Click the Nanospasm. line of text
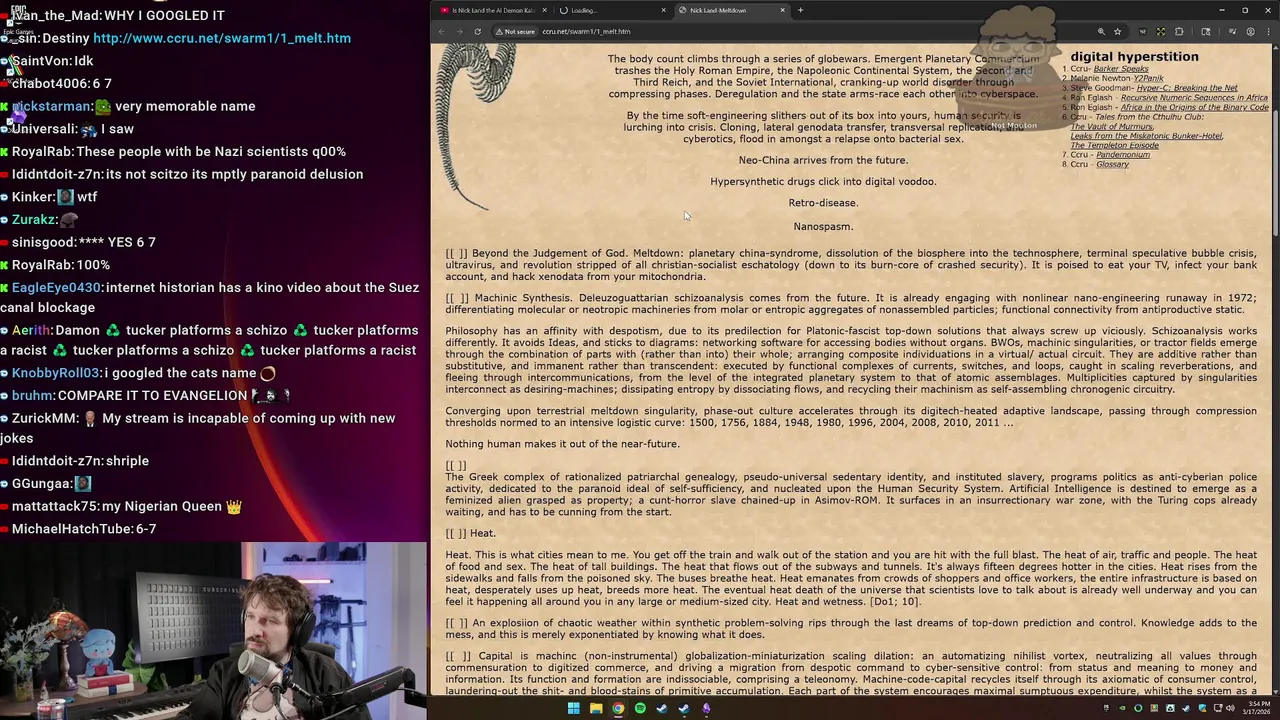1280x720 pixels. 823,226
